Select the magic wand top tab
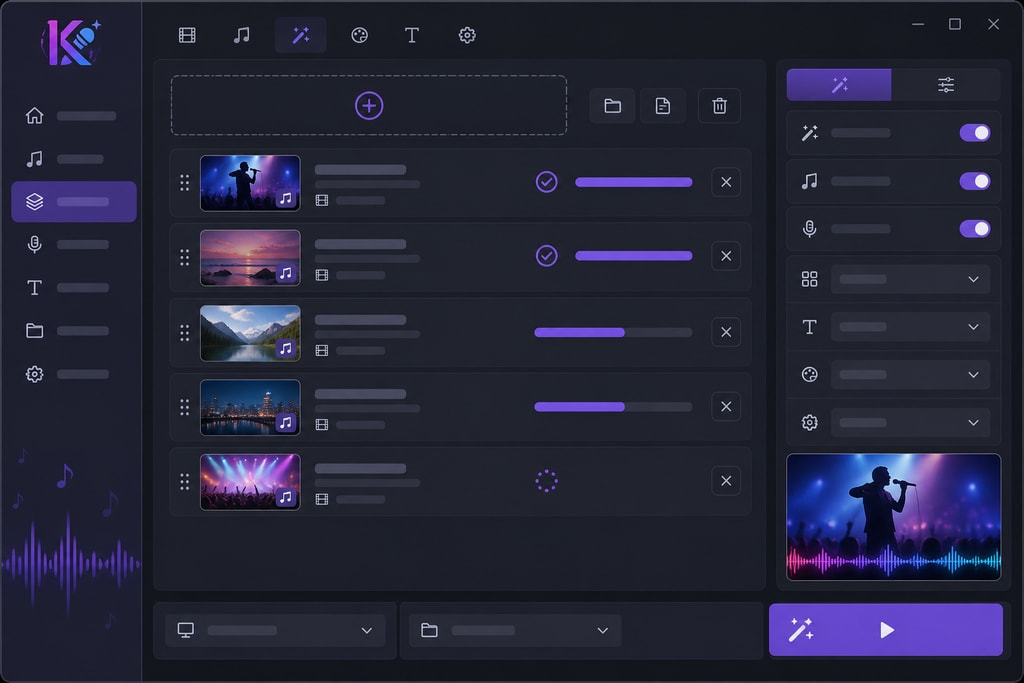 tap(300, 35)
